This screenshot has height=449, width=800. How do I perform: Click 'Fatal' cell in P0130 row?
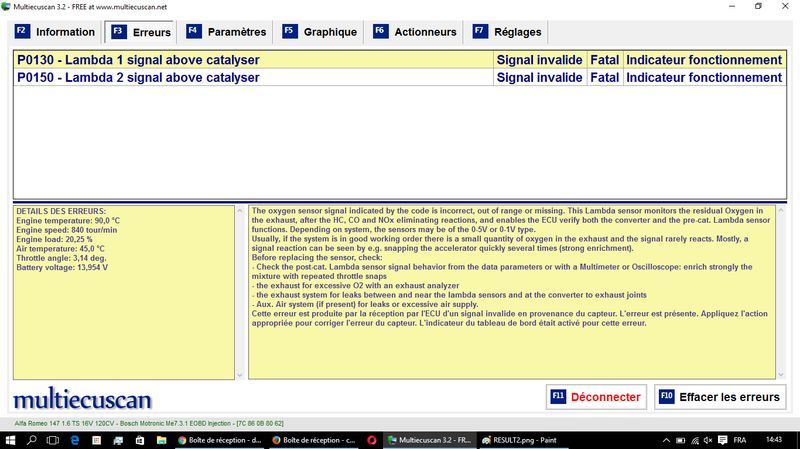tap(605, 60)
